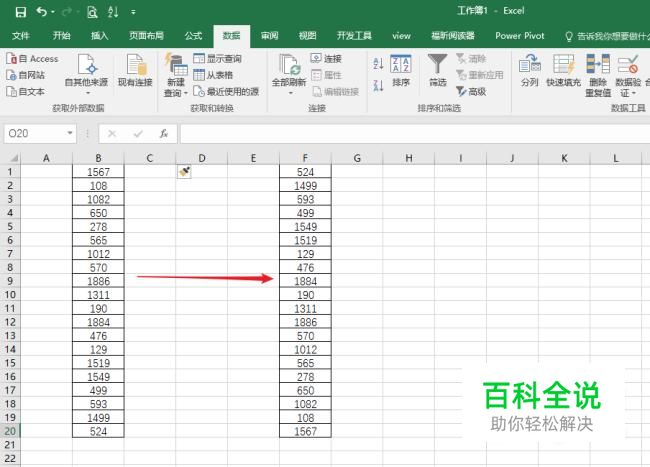
Task: Click the Sort icon in quick access toolbar
Action: click(113, 12)
